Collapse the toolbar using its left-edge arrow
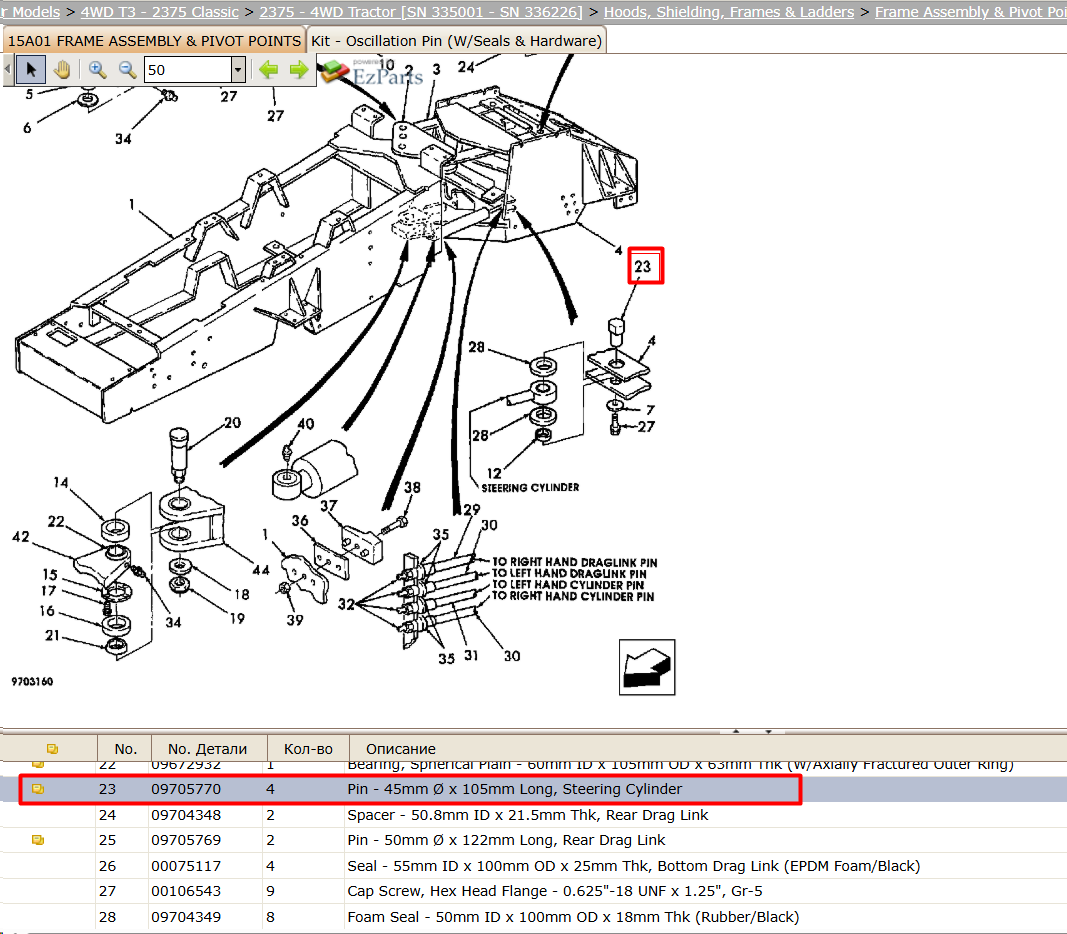Image resolution: width=1067 pixels, height=934 pixels. point(7,69)
